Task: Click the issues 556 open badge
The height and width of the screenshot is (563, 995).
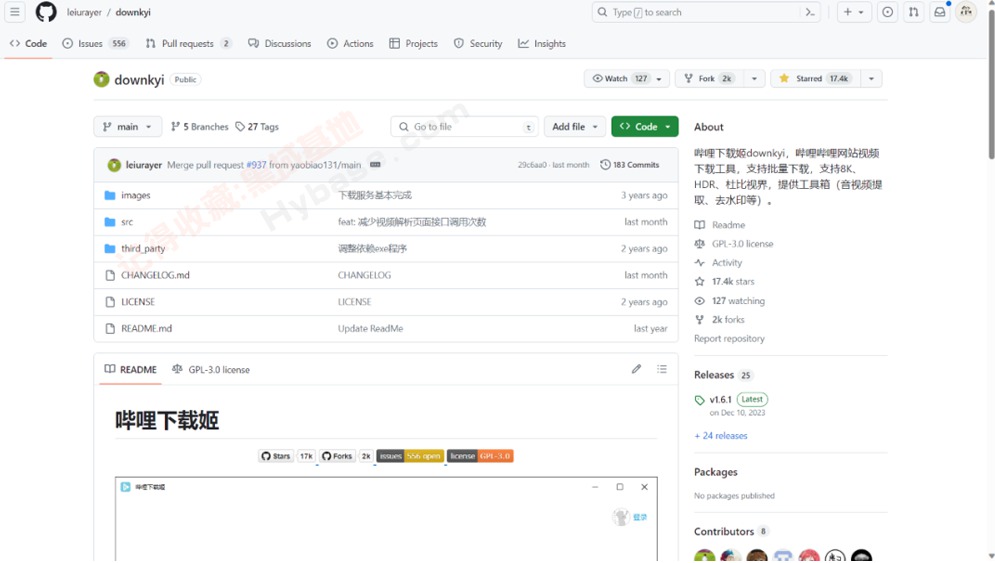Action: (x=410, y=456)
